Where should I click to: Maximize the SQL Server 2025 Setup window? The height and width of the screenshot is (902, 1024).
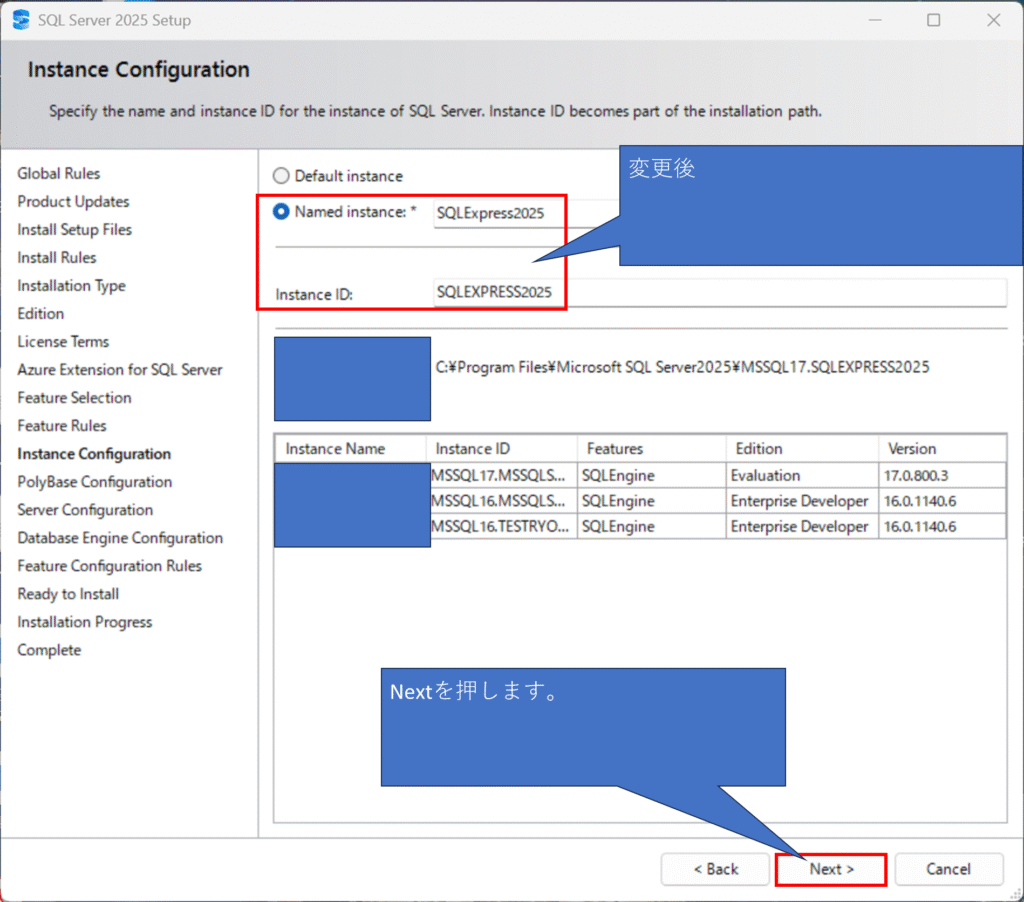pyautogui.click(x=934, y=20)
